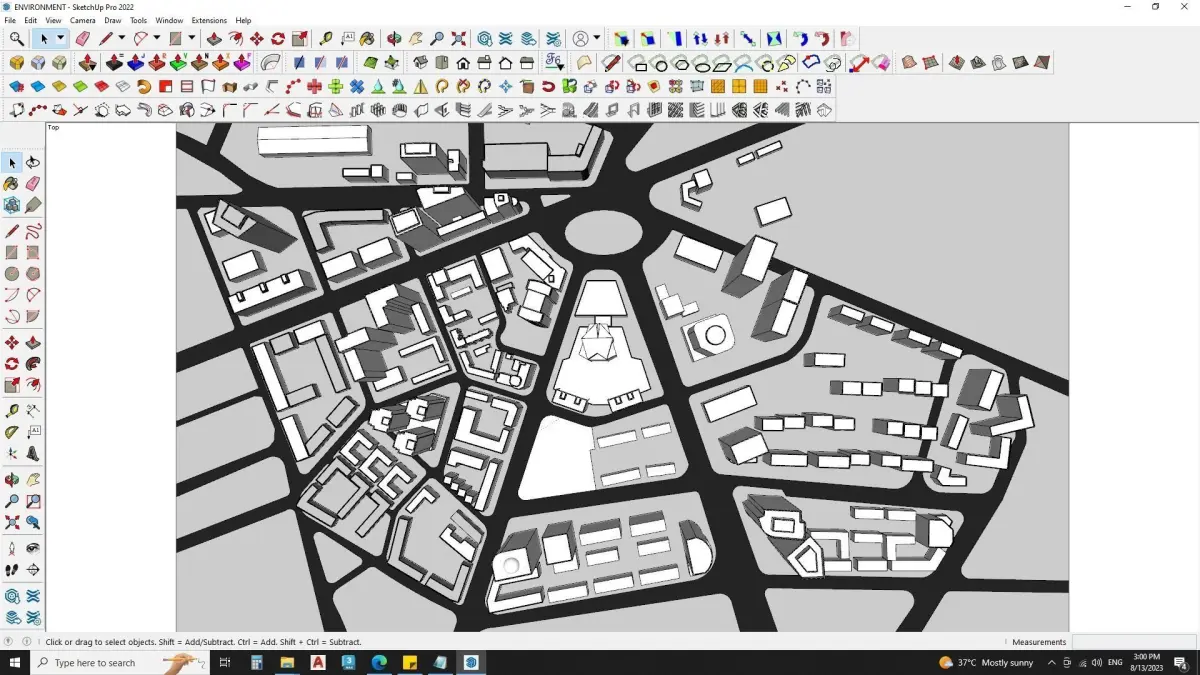Image resolution: width=1200 pixels, height=675 pixels.
Task: Open File Explorer from taskbar
Action: pos(287,662)
